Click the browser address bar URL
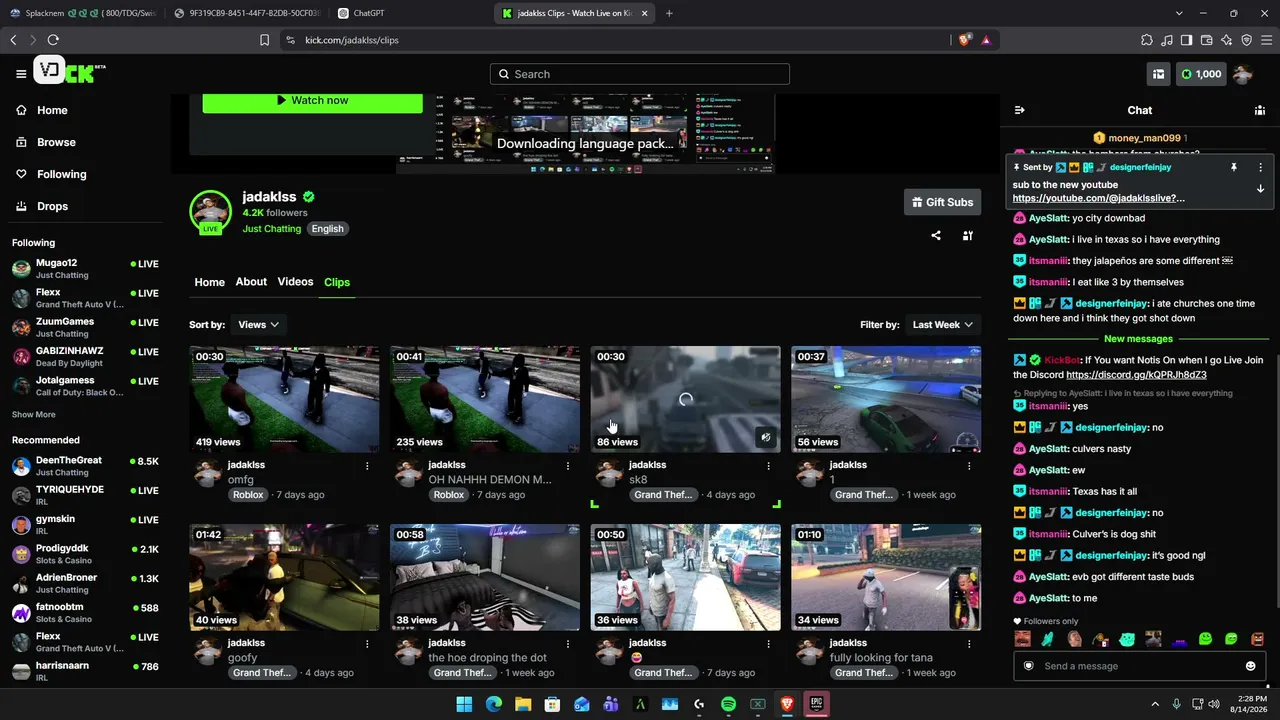Image resolution: width=1280 pixels, height=720 pixels. click(x=352, y=40)
